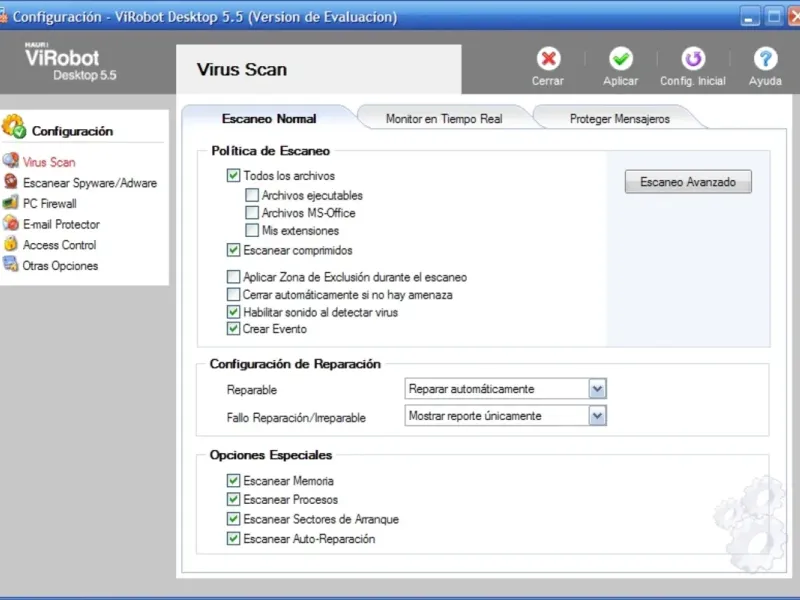Switch to Monitor en Tiempo Real tab
Screen dimensions: 800x600
(443, 119)
